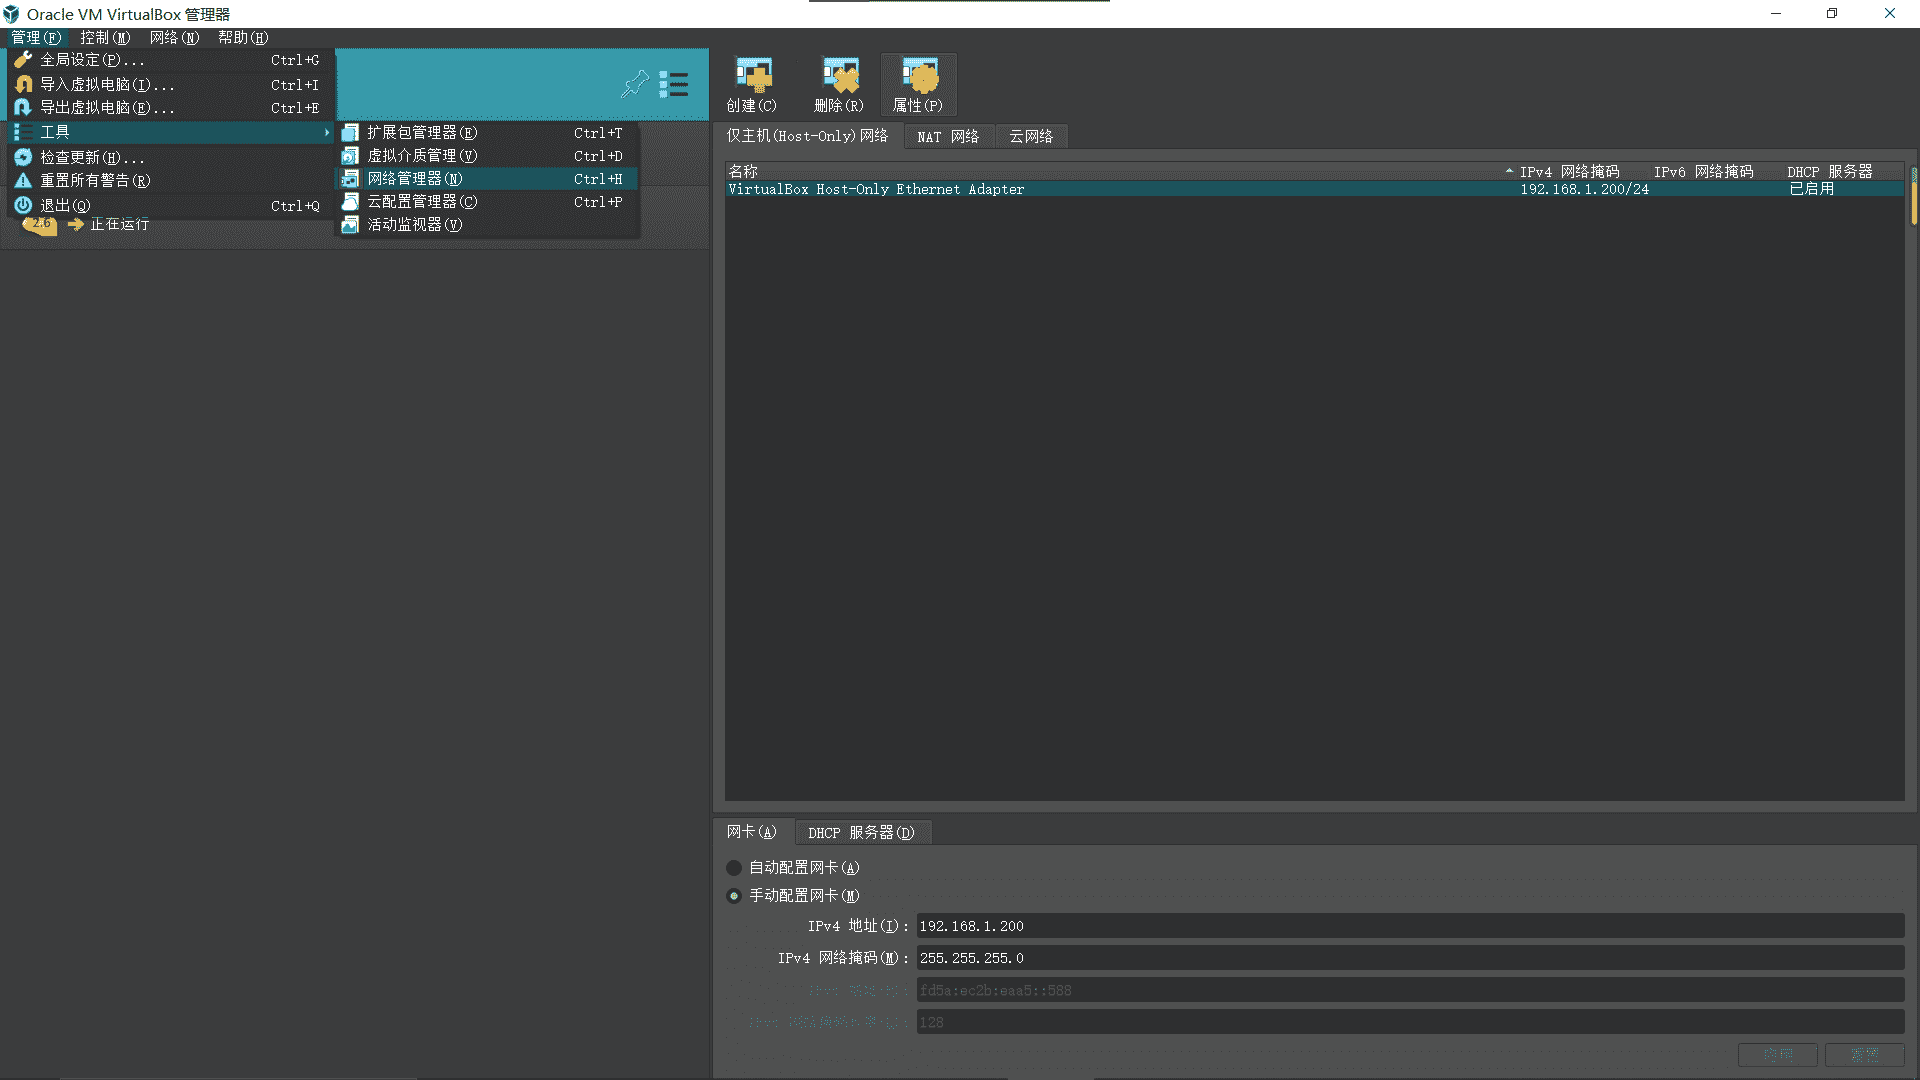This screenshot has height=1080, width=1920.
Task: Select the DHCP 服务器(D) tab
Action: pyautogui.click(x=861, y=833)
